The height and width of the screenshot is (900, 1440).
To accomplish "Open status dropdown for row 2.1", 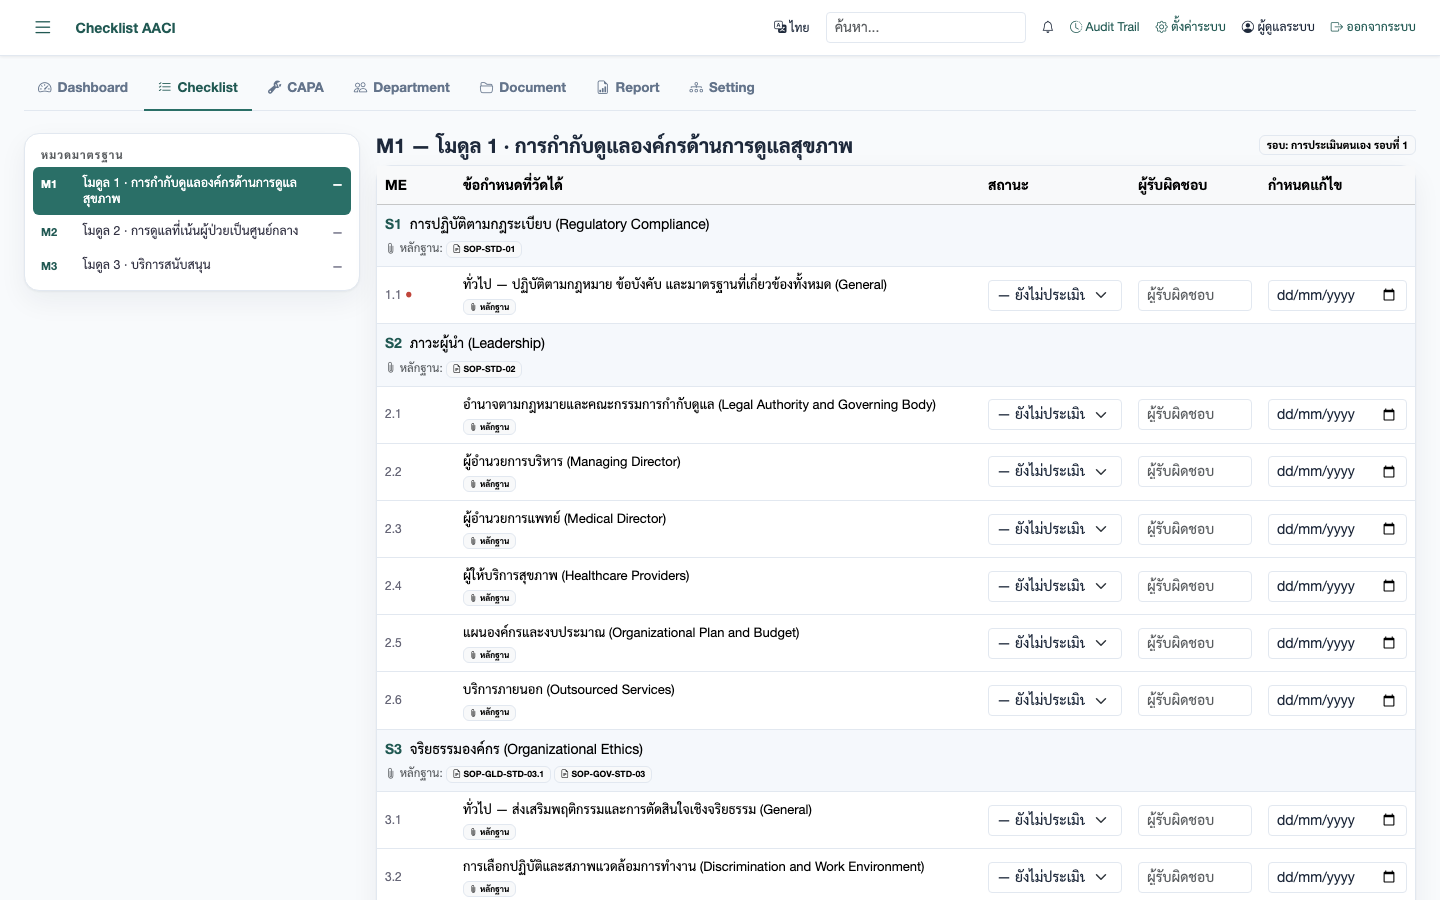I will (1054, 414).
